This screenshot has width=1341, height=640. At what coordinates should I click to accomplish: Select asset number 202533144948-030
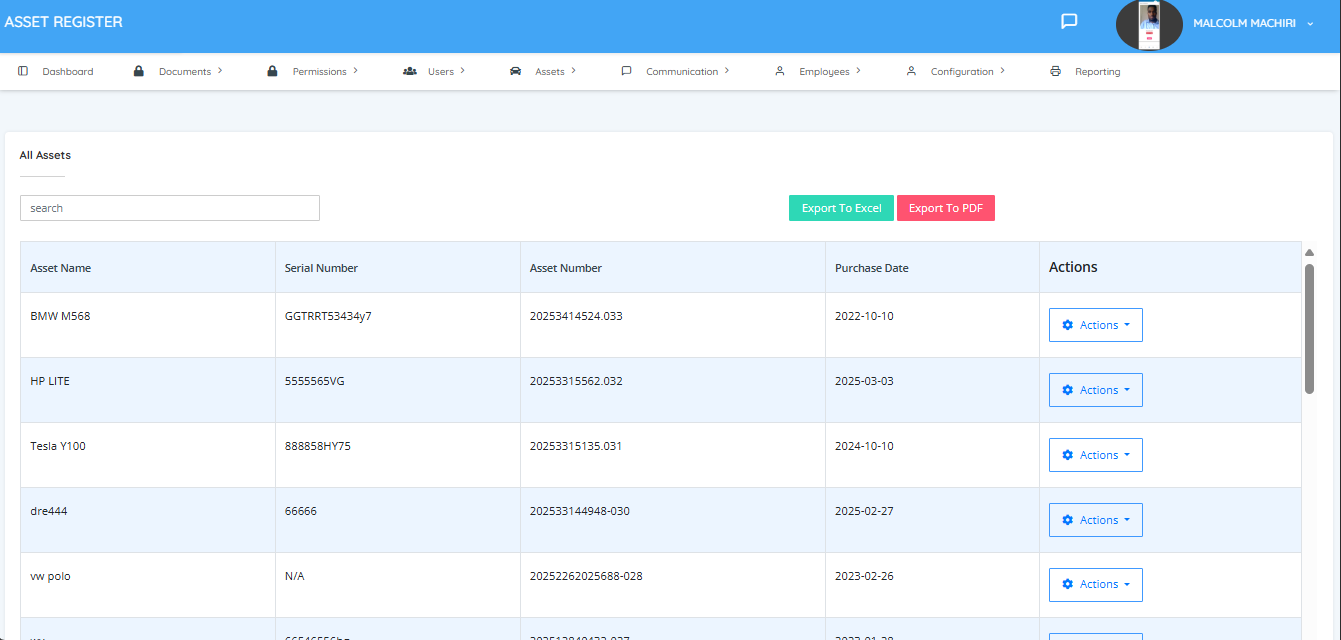(580, 511)
